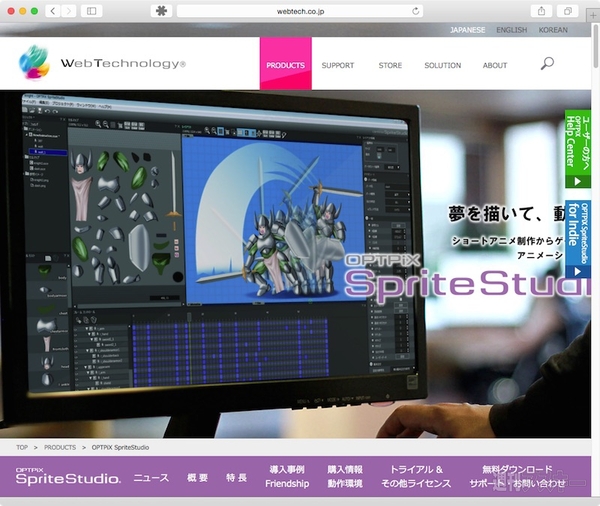The image size is (600, 506).
Task: Open the SOLUTION menu
Action: coord(443,65)
